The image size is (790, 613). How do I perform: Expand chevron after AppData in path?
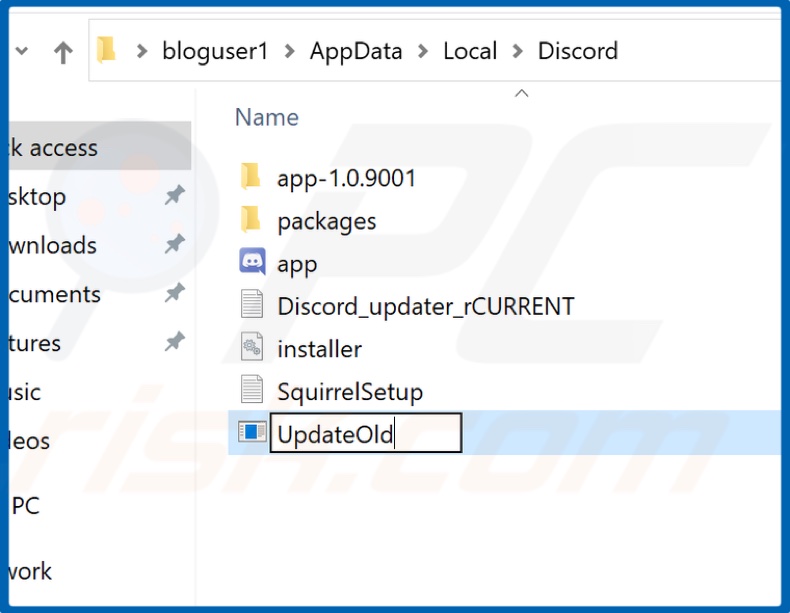[x=423, y=51]
